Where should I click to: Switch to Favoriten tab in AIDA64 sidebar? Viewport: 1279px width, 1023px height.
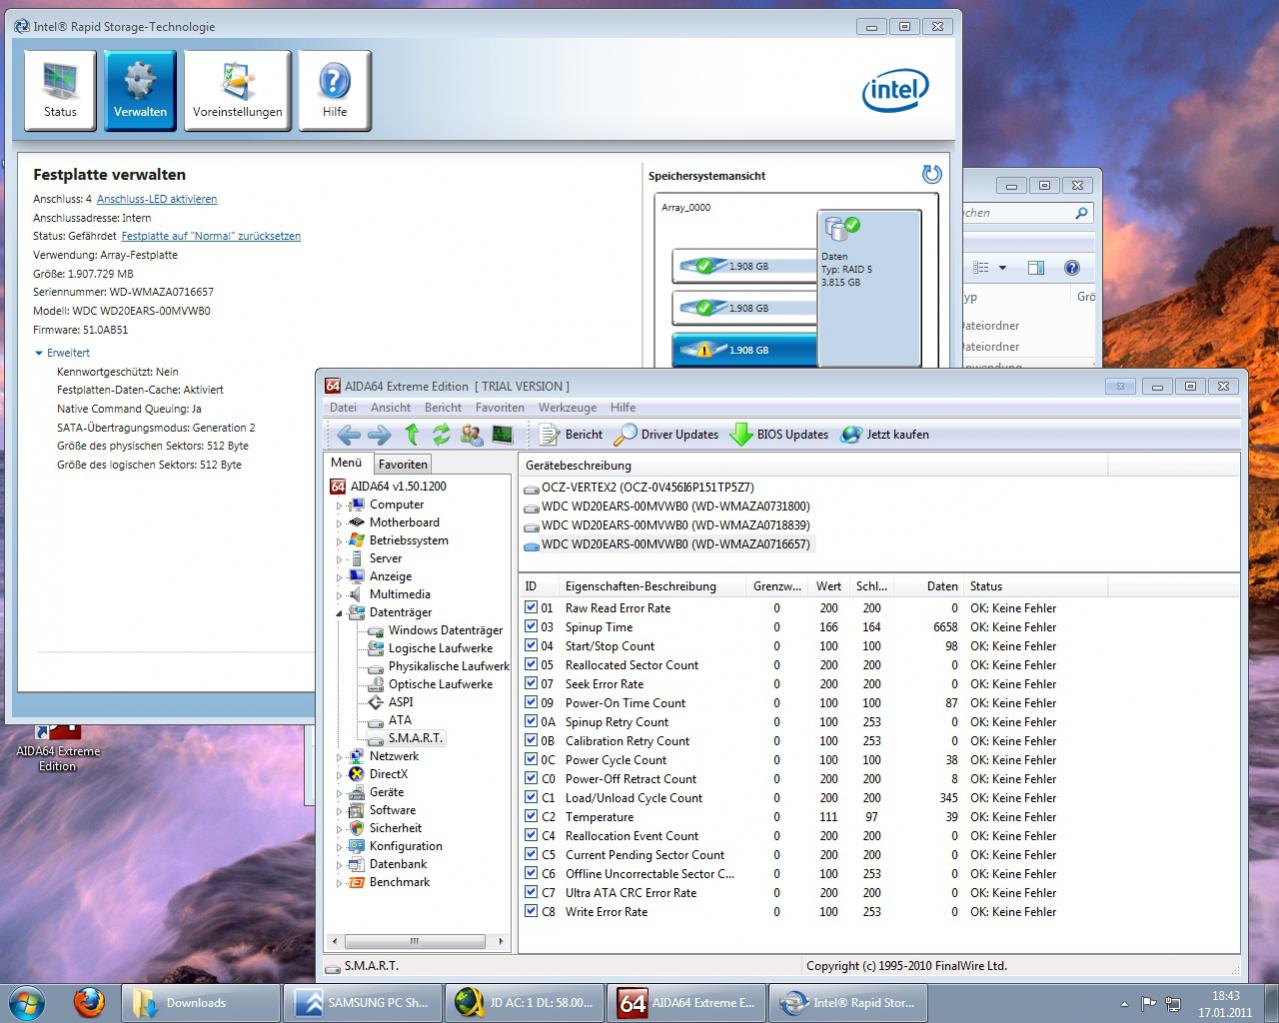point(403,464)
